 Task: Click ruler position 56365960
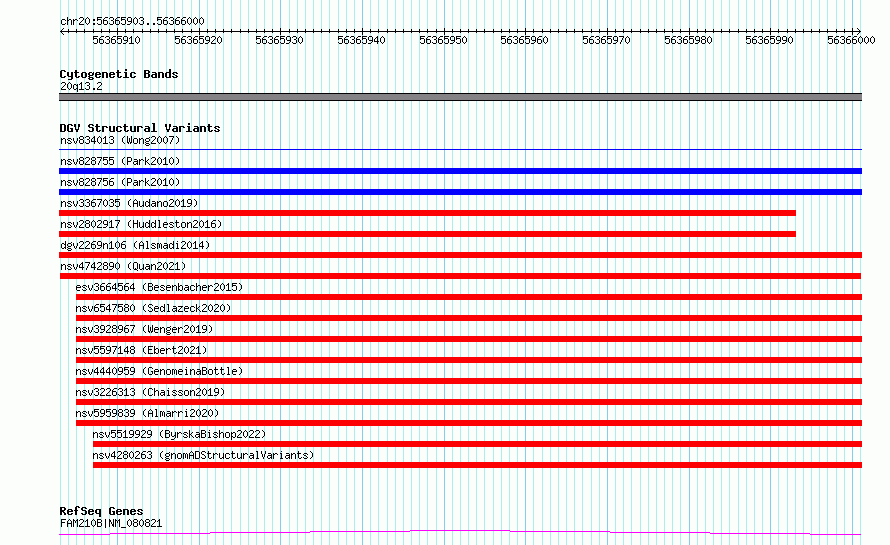[524, 40]
